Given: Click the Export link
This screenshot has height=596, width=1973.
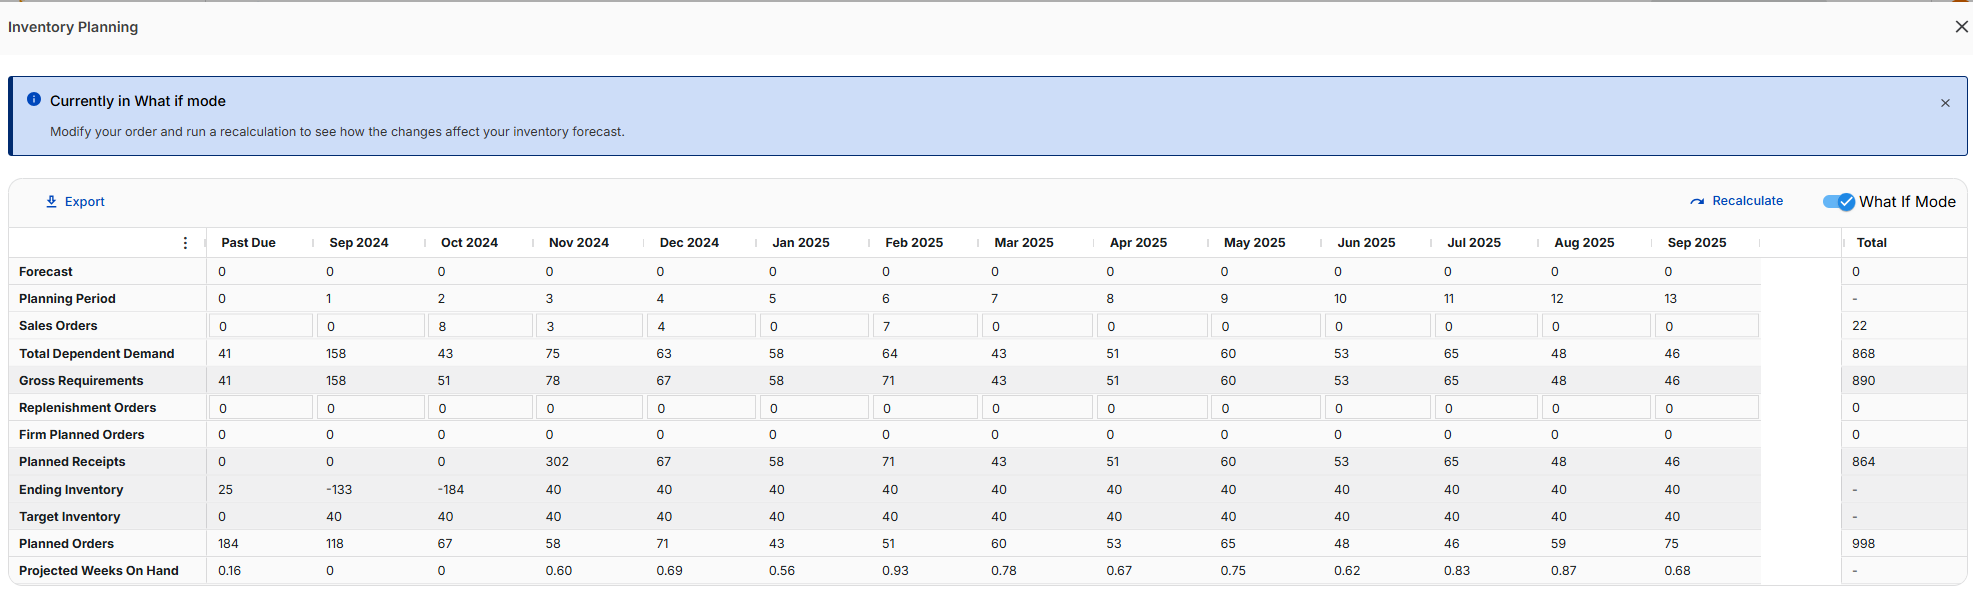Looking at the screenshot, I should (84, 202).
